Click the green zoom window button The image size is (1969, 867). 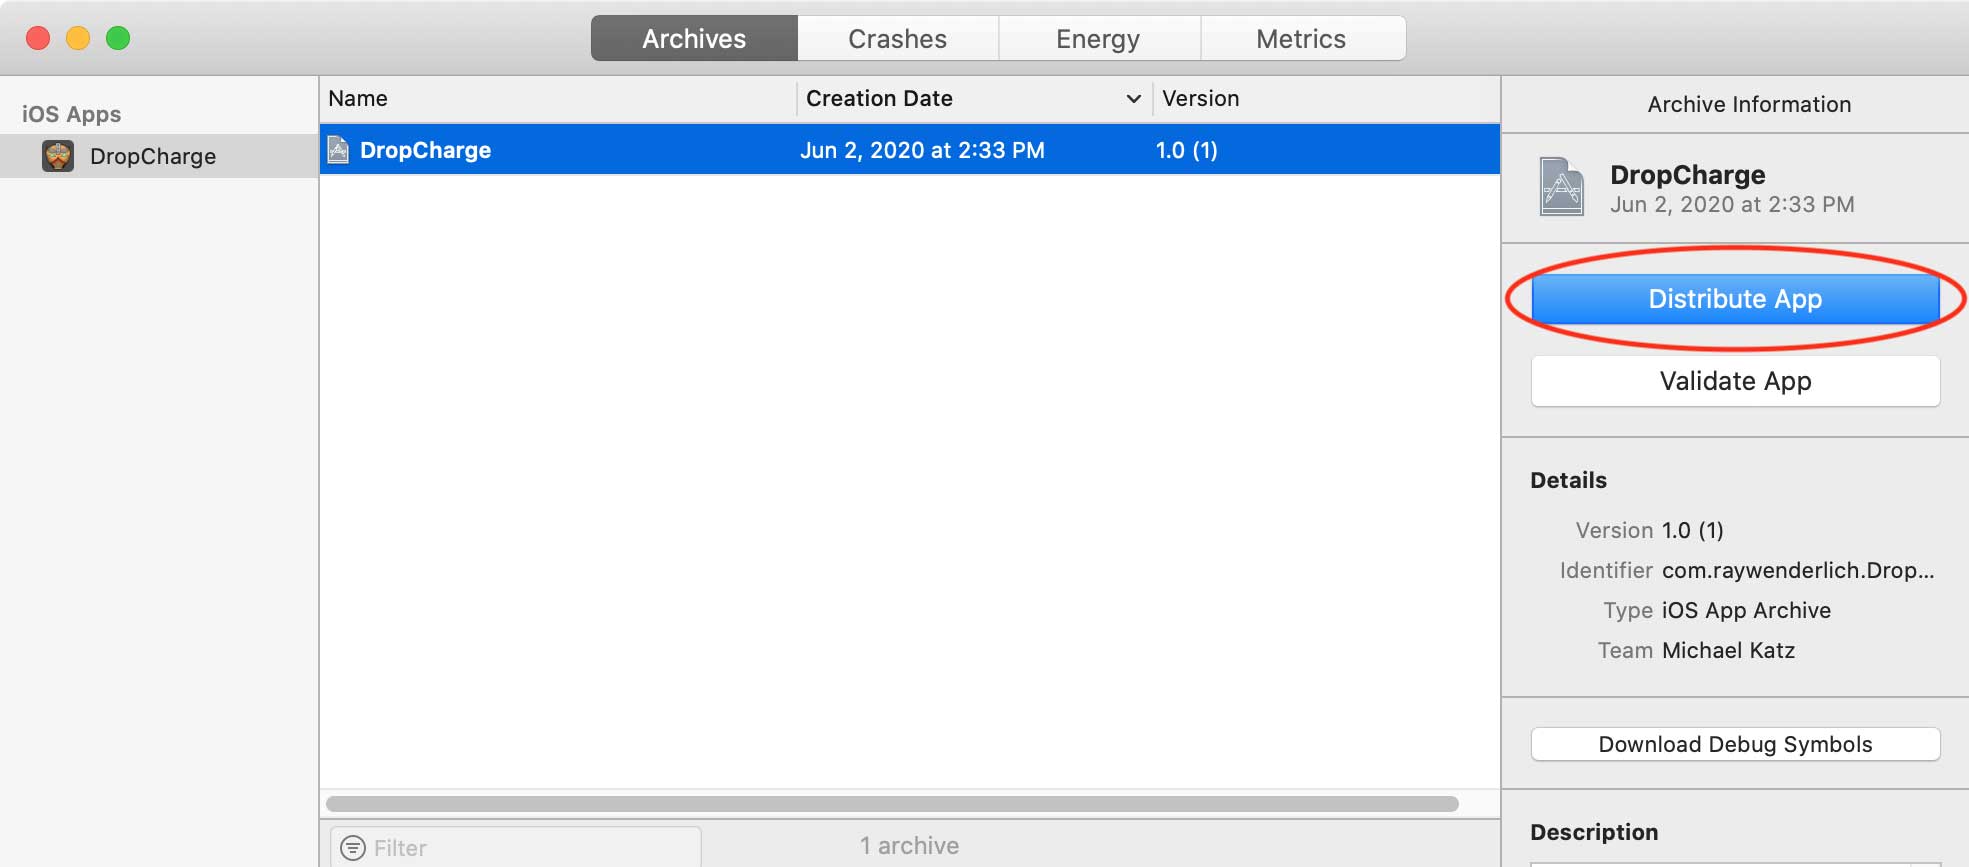118,38
